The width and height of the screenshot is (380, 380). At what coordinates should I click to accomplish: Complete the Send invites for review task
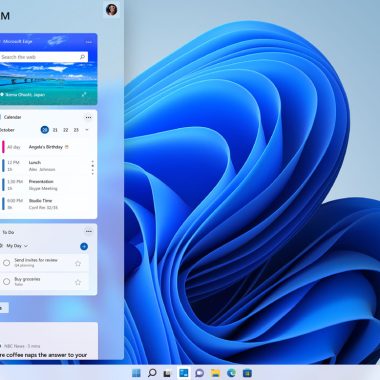(6, 263)
